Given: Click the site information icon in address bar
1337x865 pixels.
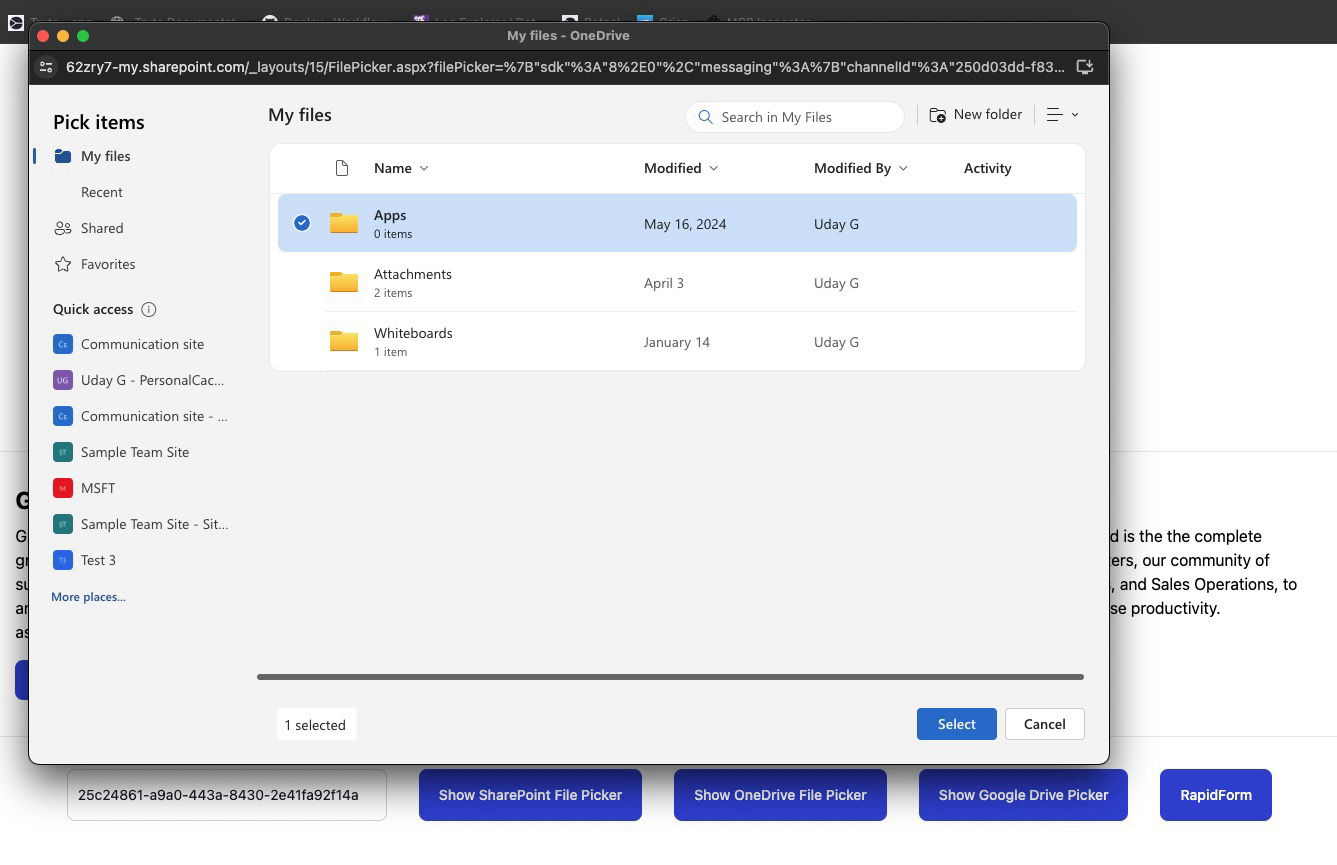Looking at the screenshot, I should coord(45,67).
